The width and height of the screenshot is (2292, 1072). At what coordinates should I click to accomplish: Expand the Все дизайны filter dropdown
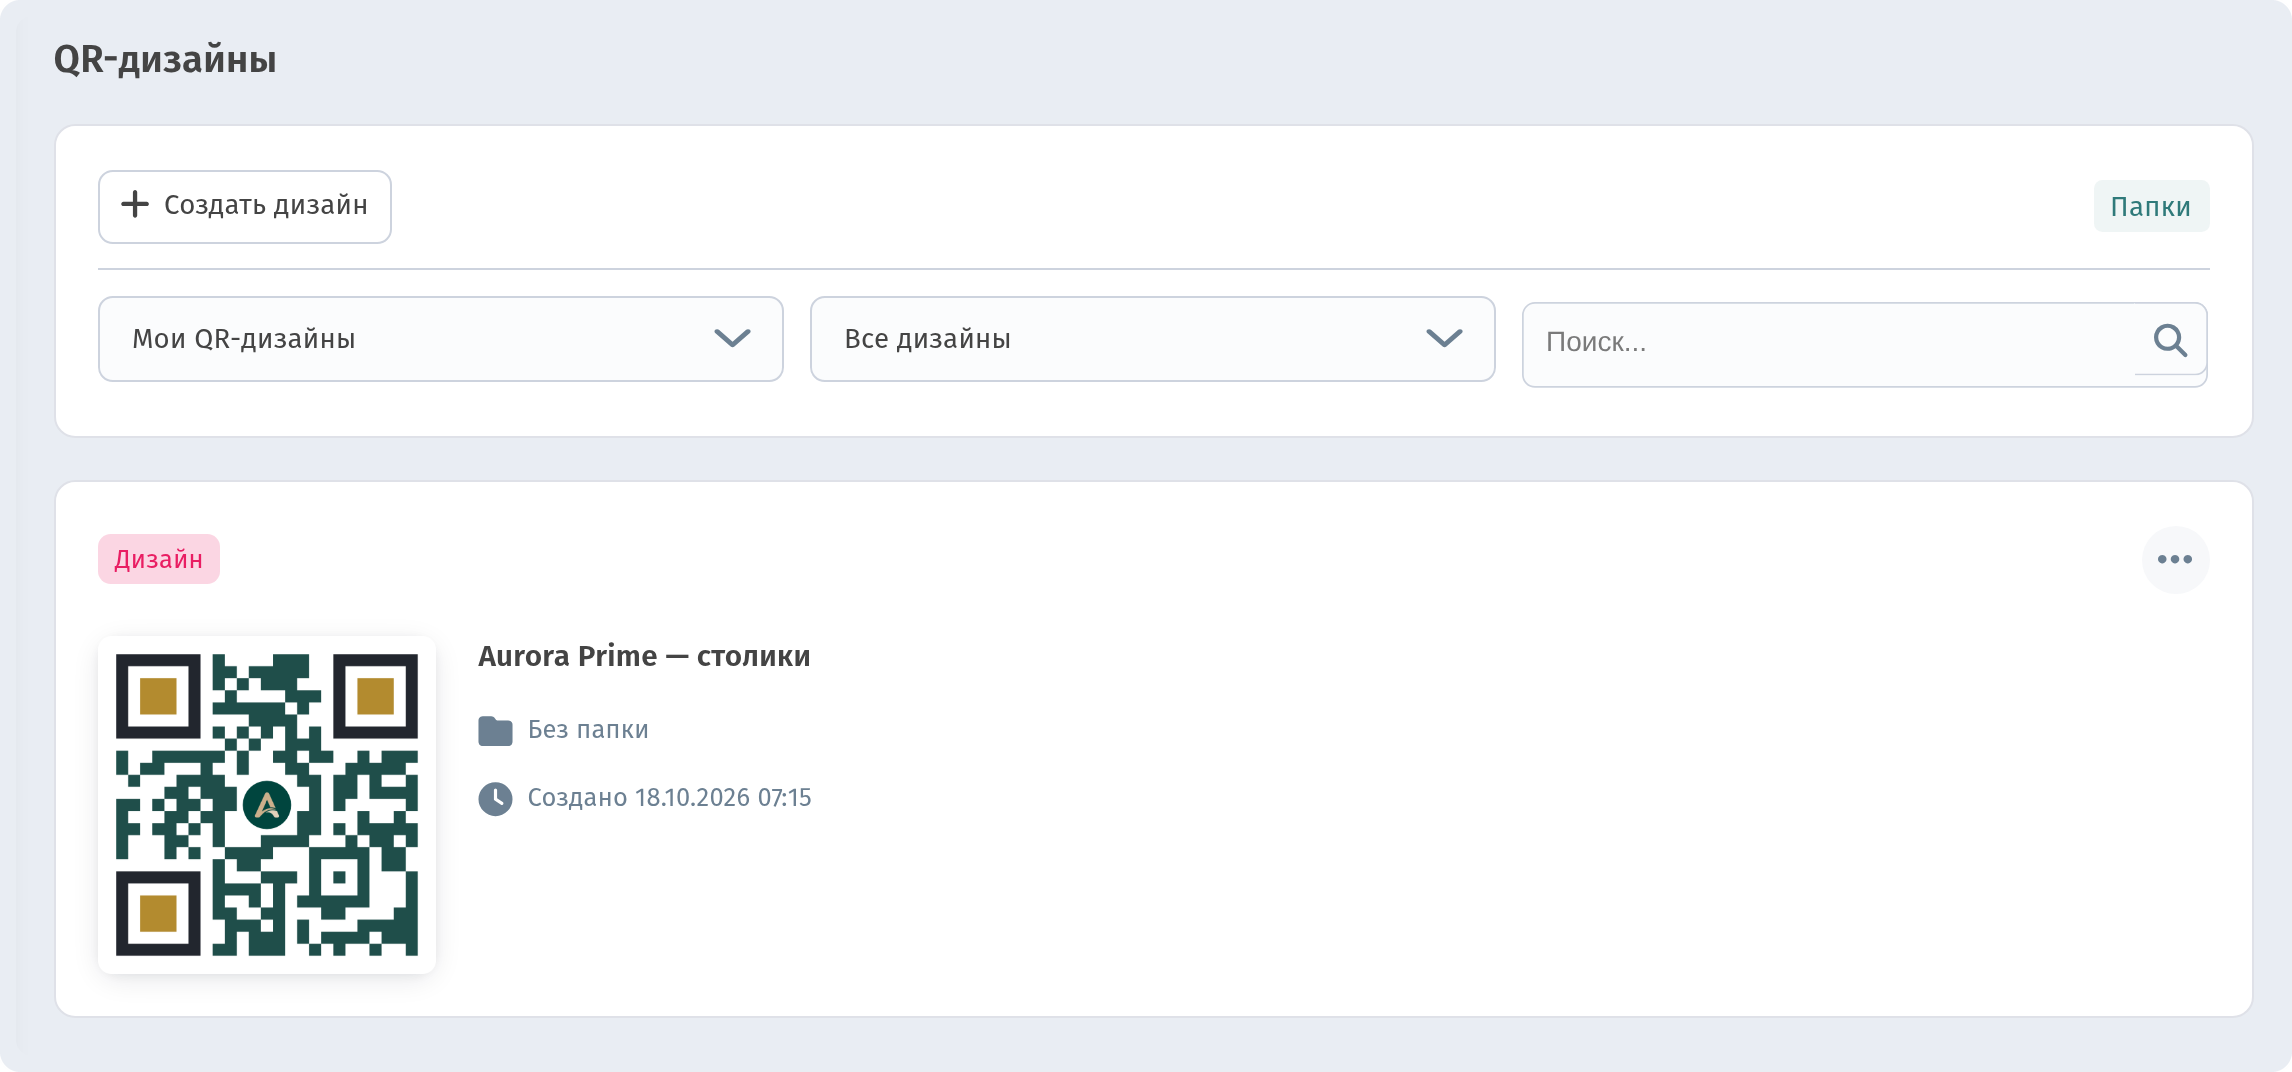point(1153,339)
